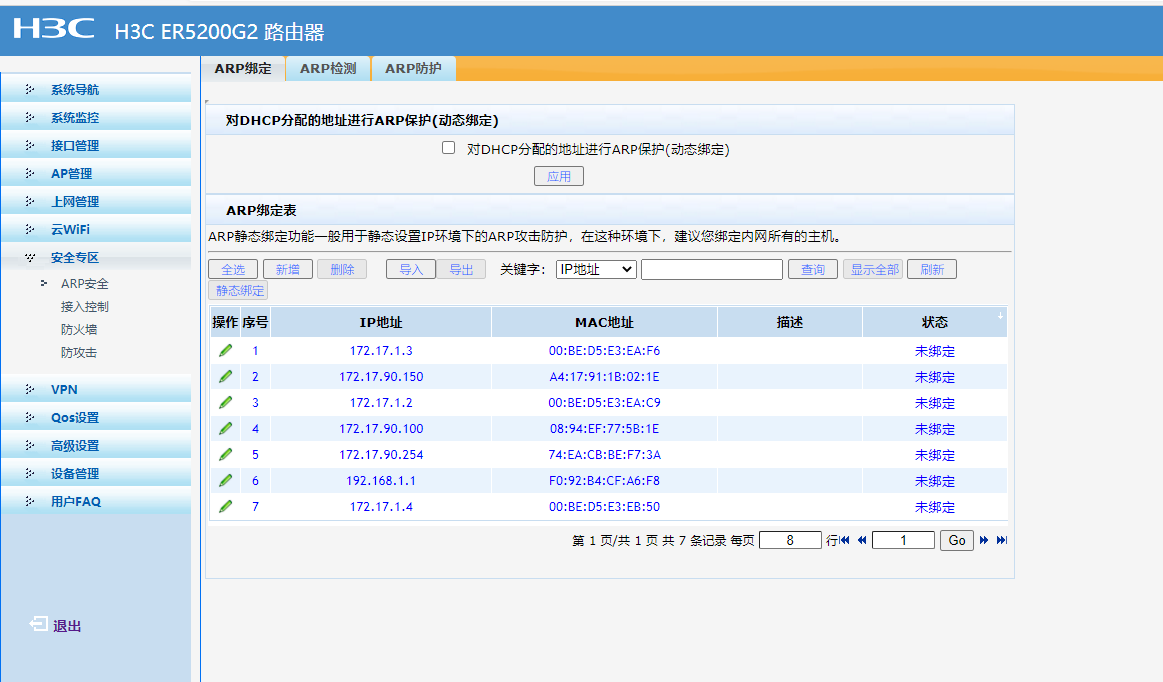
Task: Click the 退出 logout icon
Action: (x=39, y=624)
